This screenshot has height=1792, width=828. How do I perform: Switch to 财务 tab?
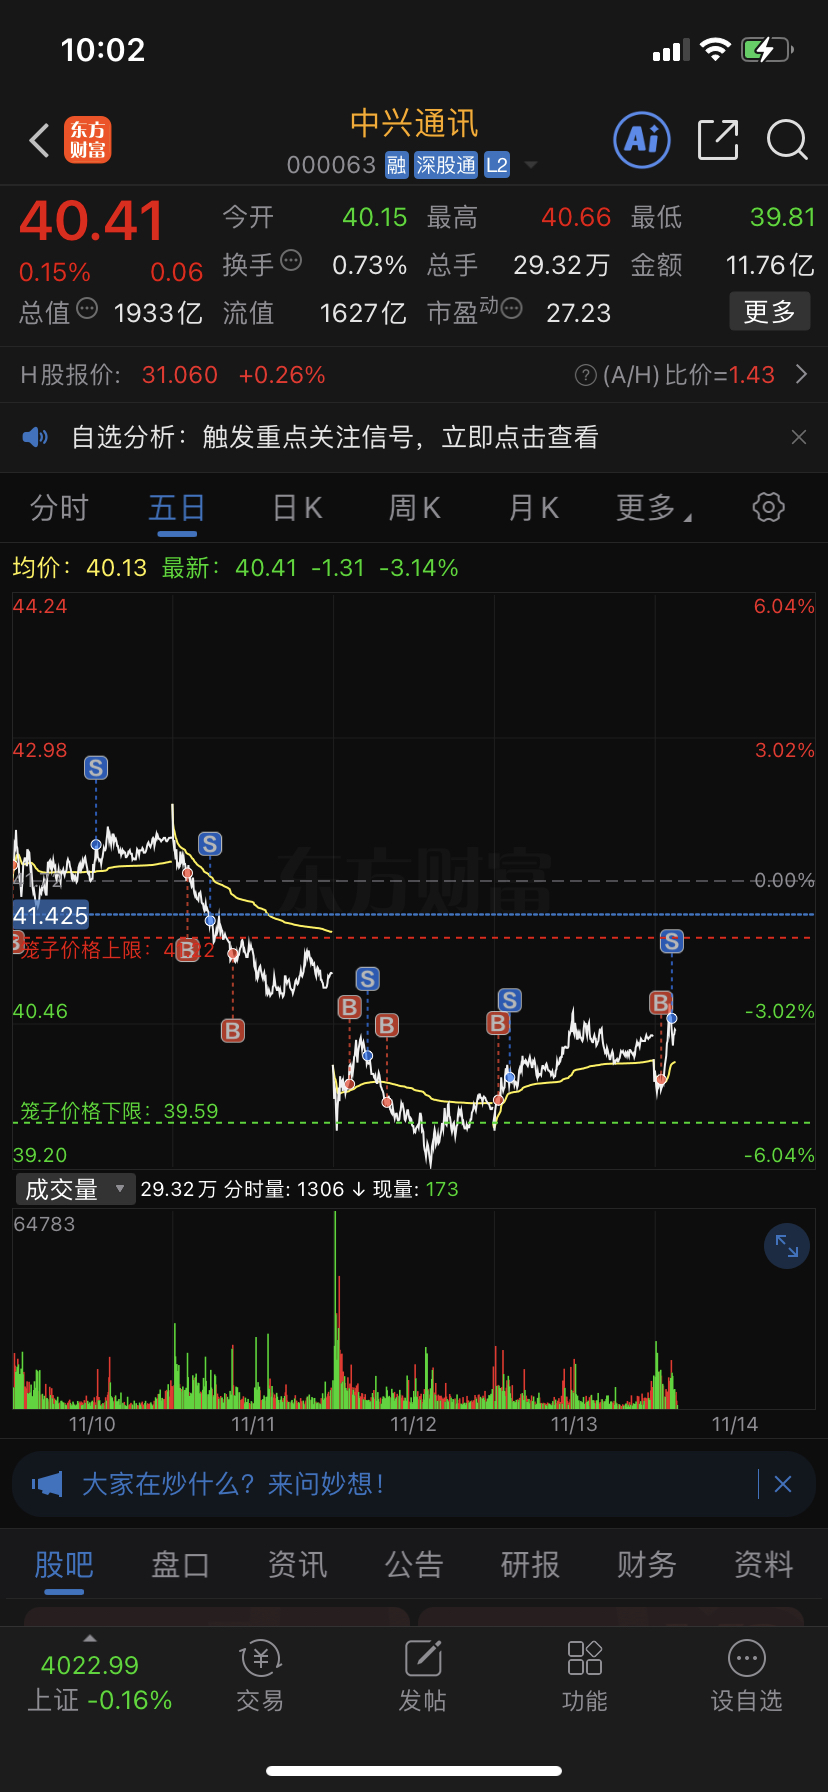pos(647,1564)
